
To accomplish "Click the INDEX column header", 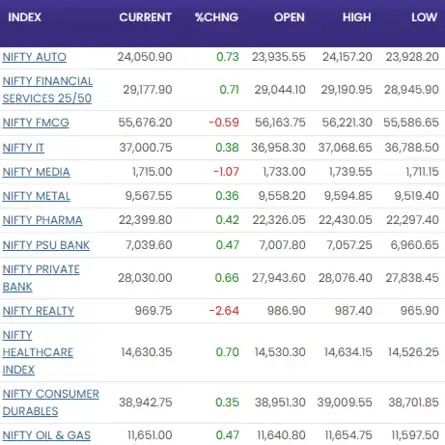I will 25,17.
